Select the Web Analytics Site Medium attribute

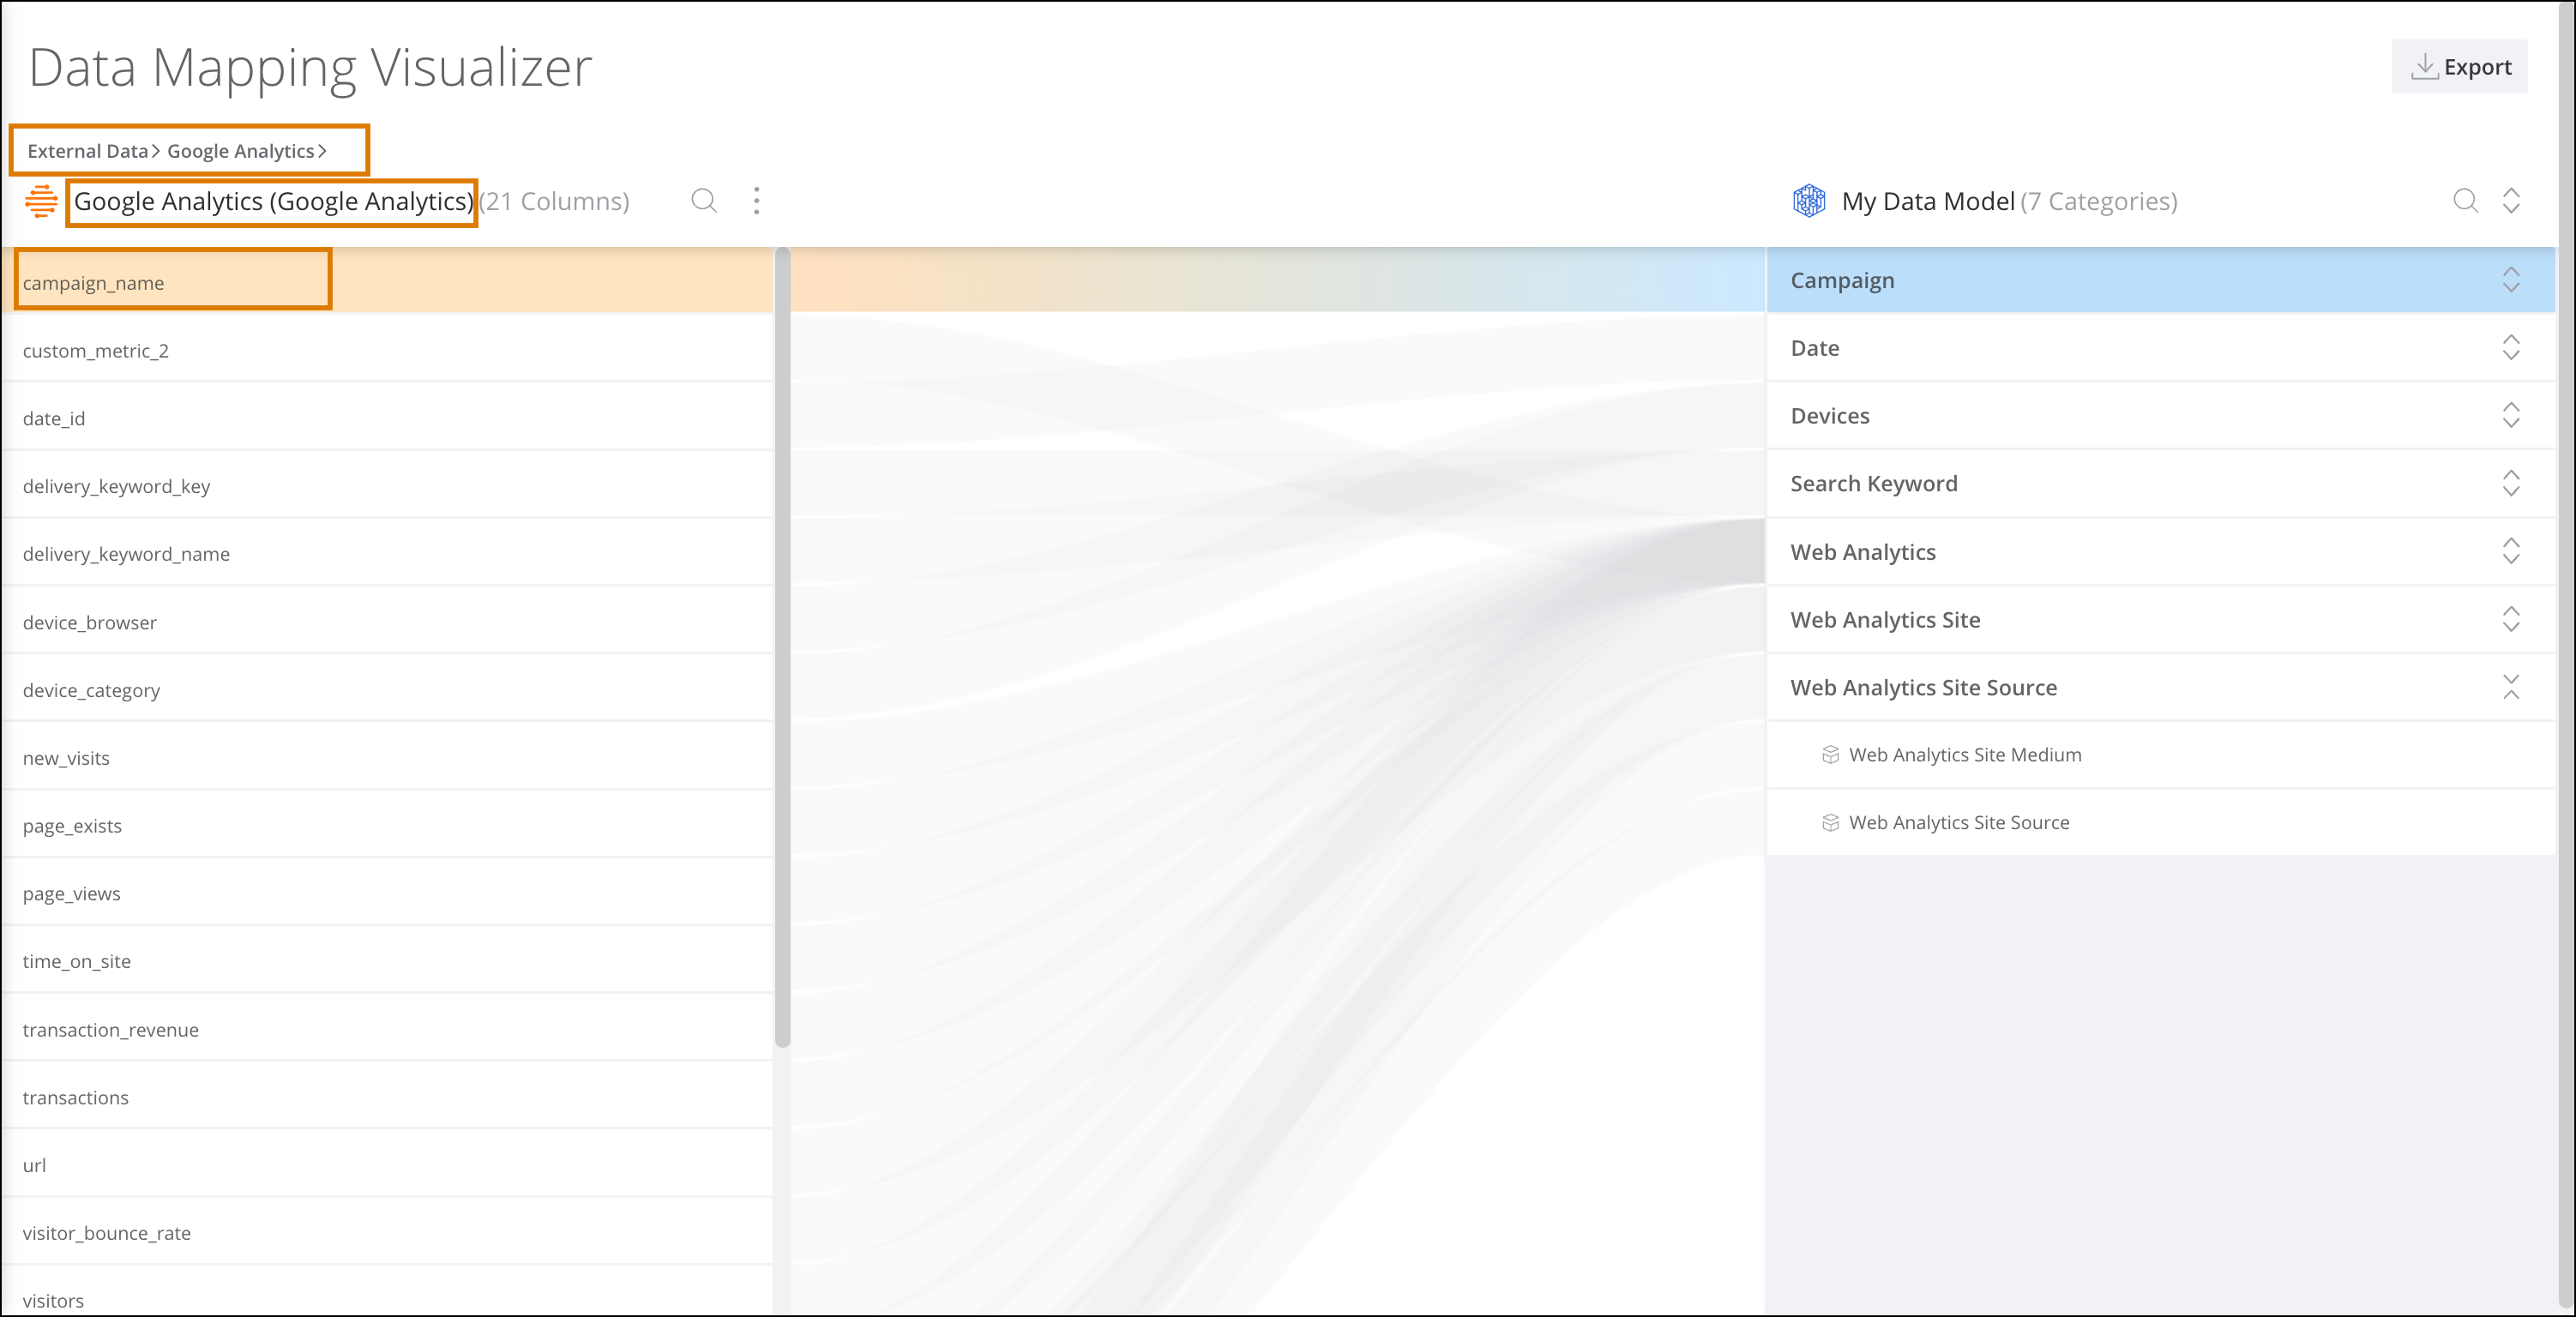pos(2161,755)
